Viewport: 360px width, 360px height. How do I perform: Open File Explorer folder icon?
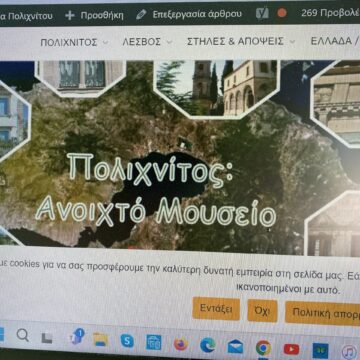(100, 340)
